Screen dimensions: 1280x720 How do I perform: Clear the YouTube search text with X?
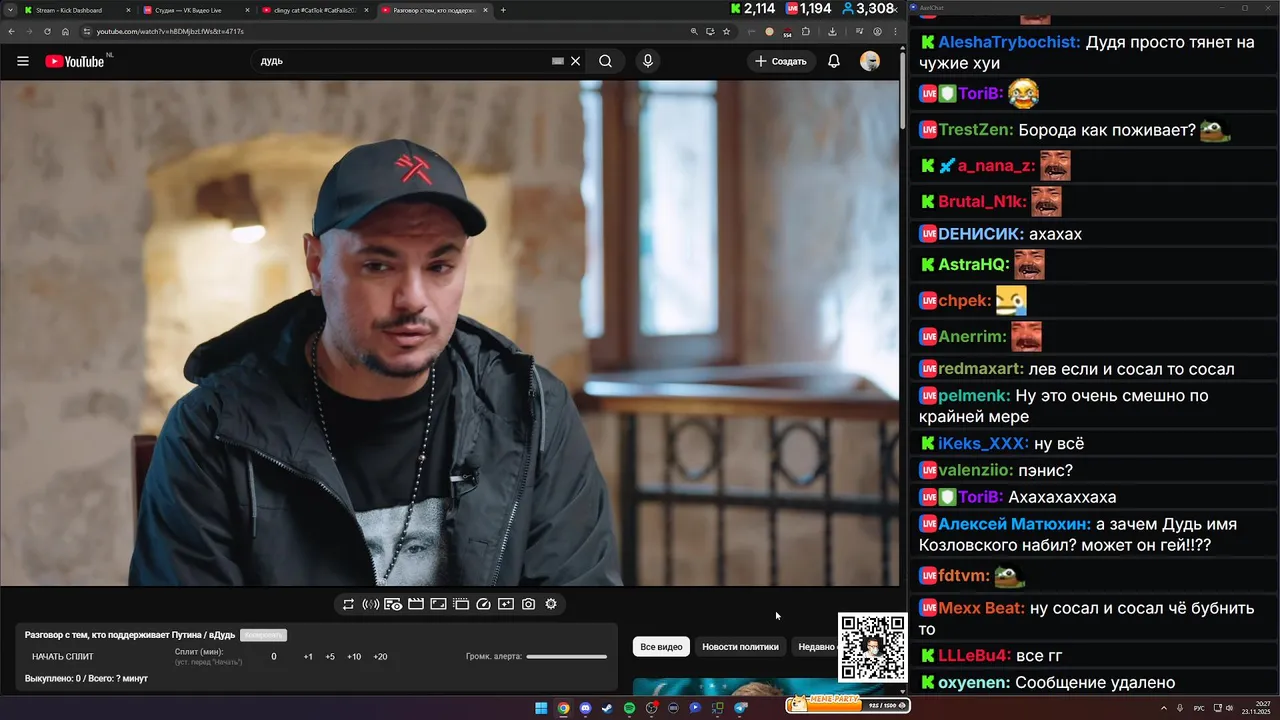(575, 61)
